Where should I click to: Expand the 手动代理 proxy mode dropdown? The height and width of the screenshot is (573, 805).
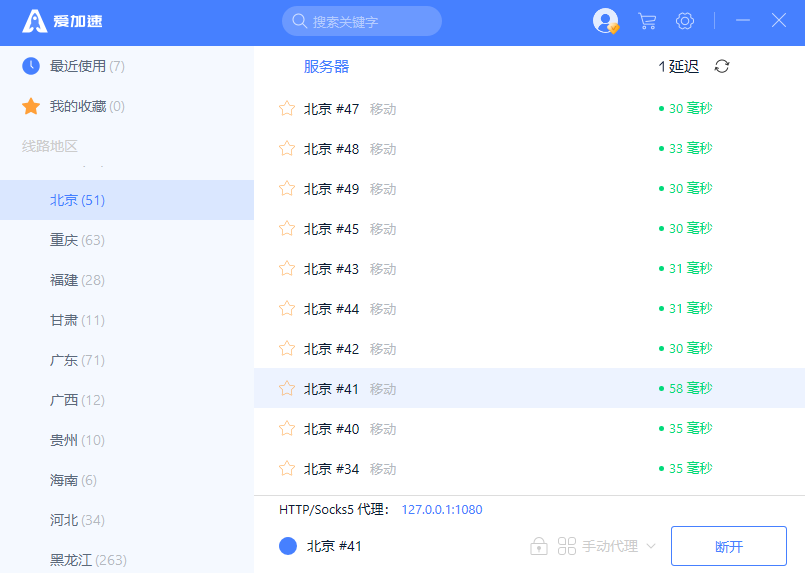click(651, 546)
